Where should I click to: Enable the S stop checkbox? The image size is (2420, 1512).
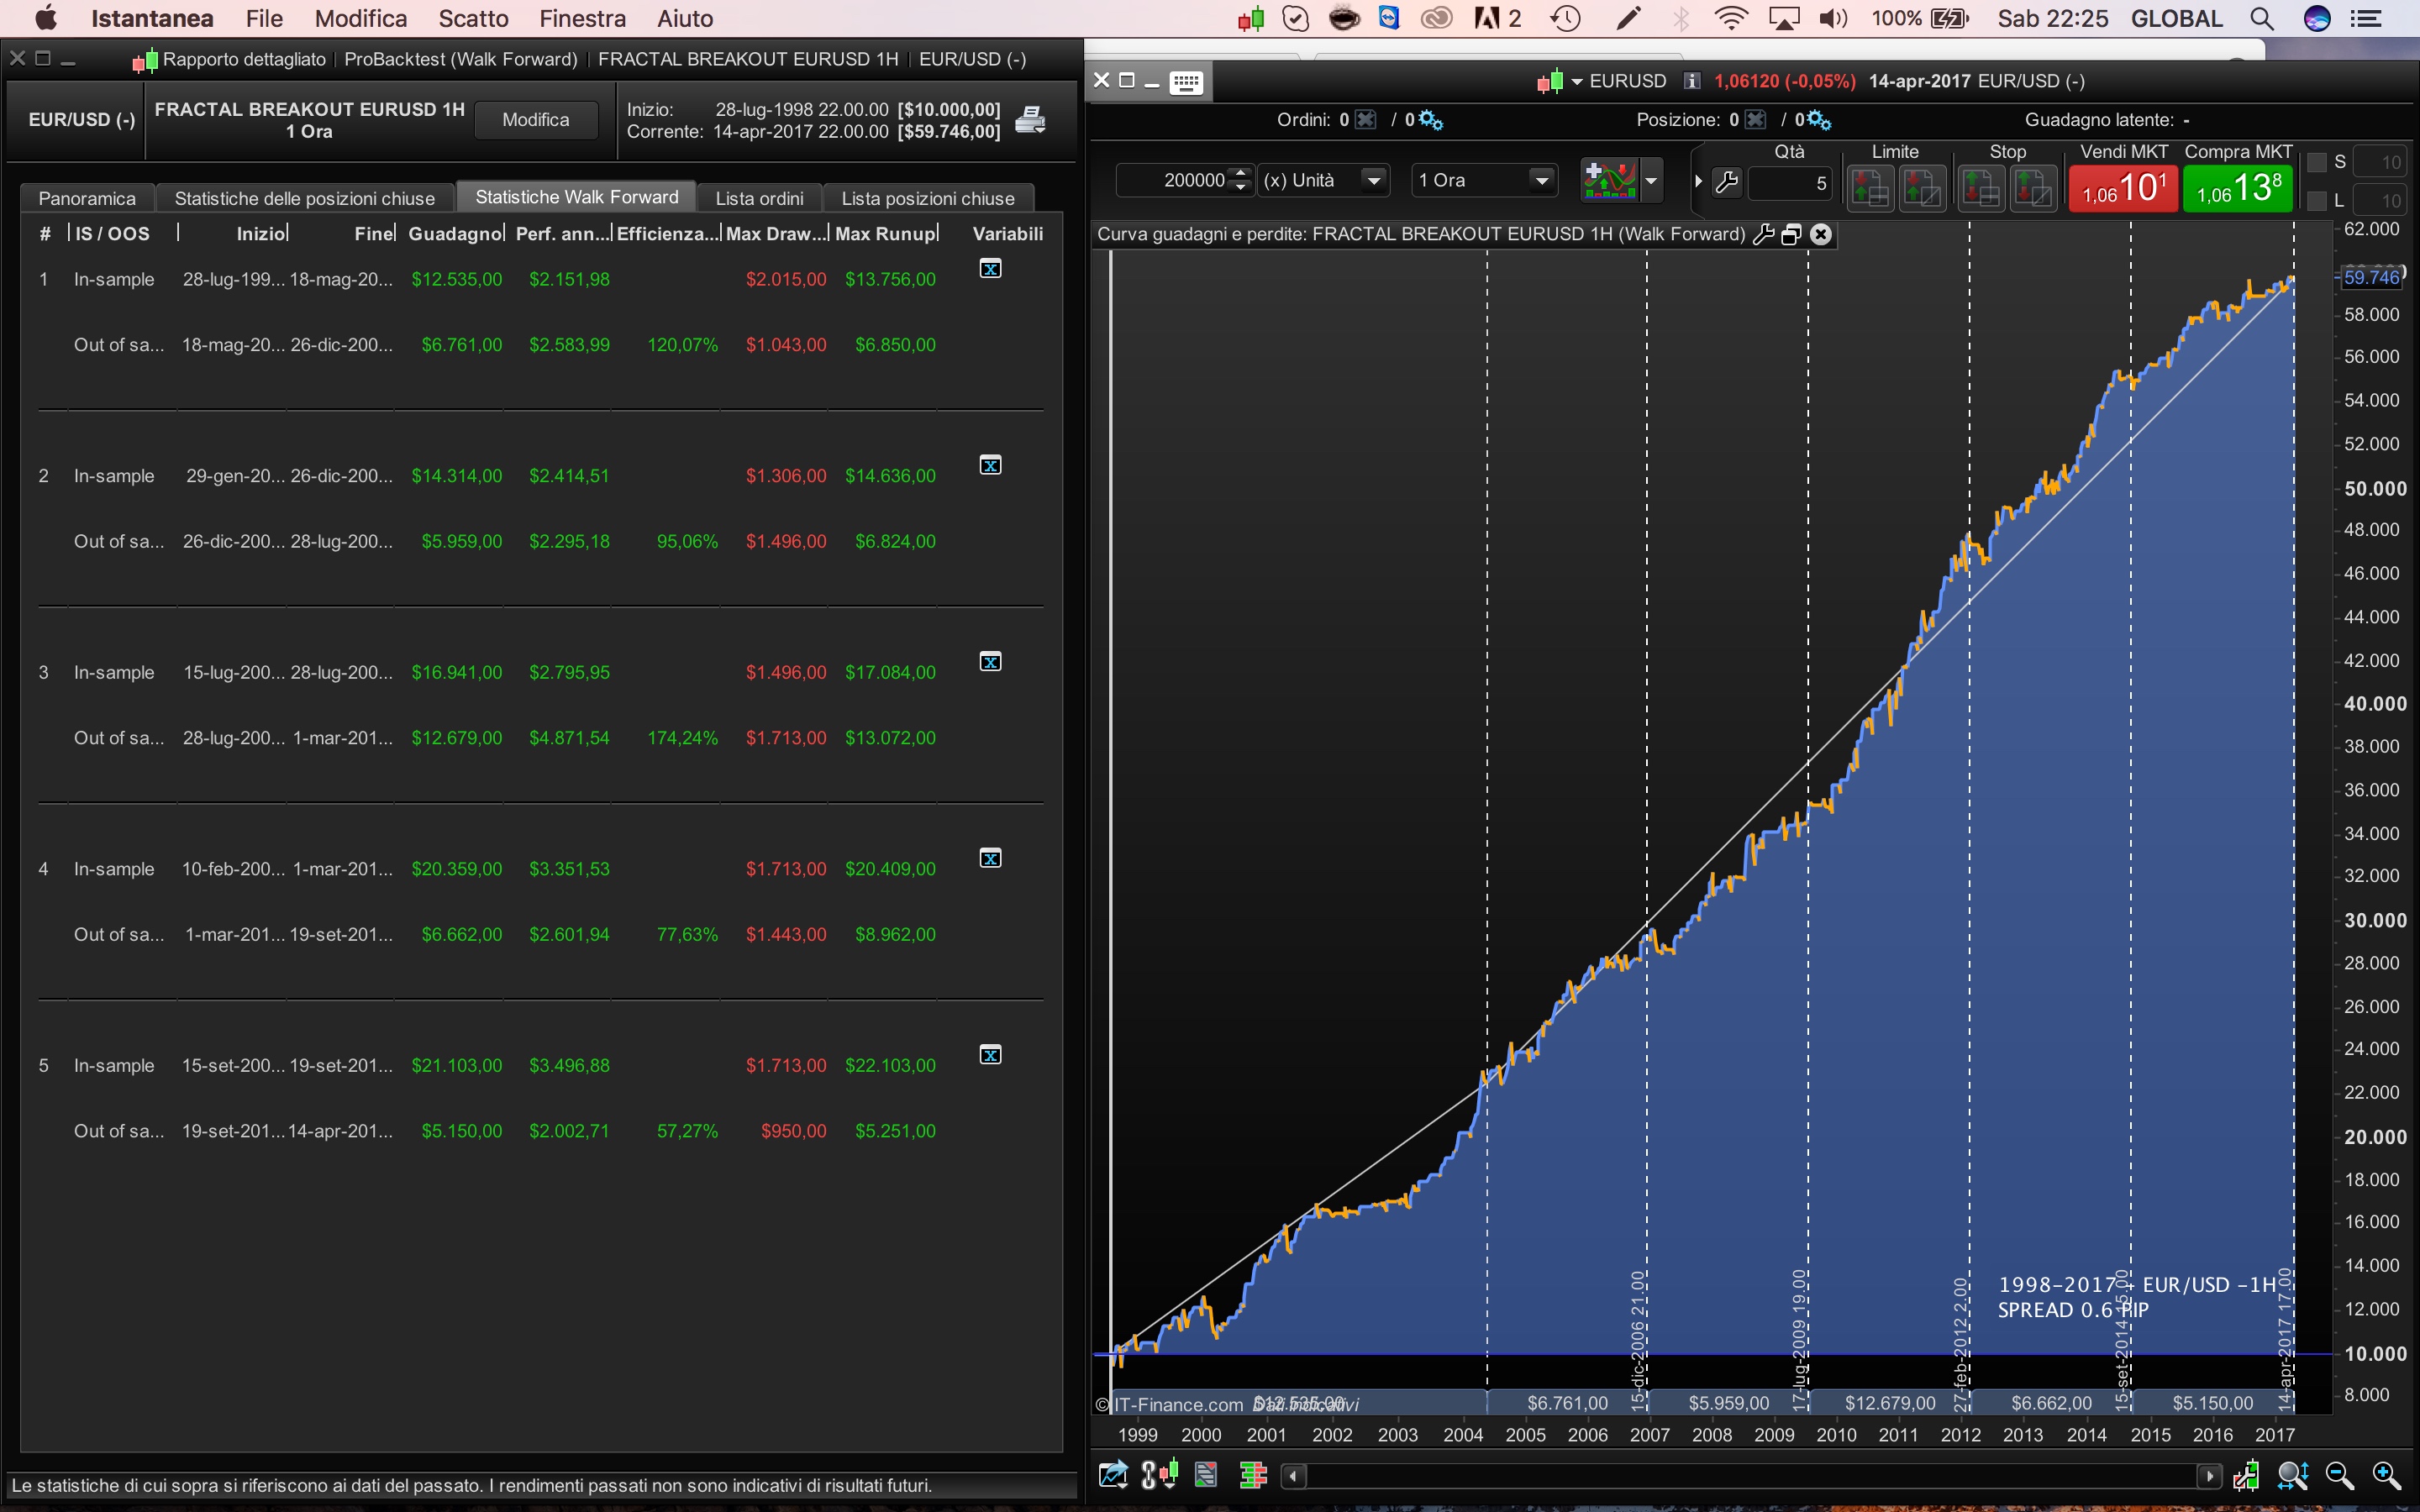tap(2316, 163)
